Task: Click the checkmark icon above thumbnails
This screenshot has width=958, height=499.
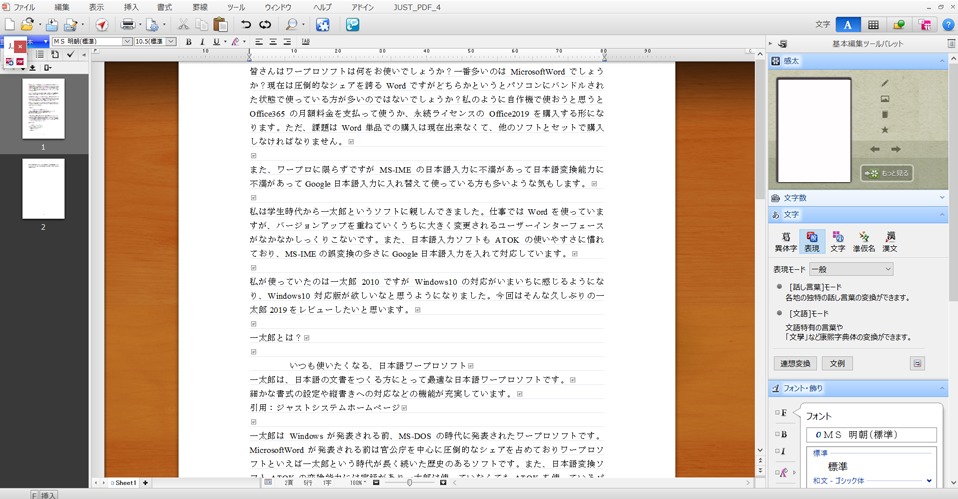Action: [70, 54]
